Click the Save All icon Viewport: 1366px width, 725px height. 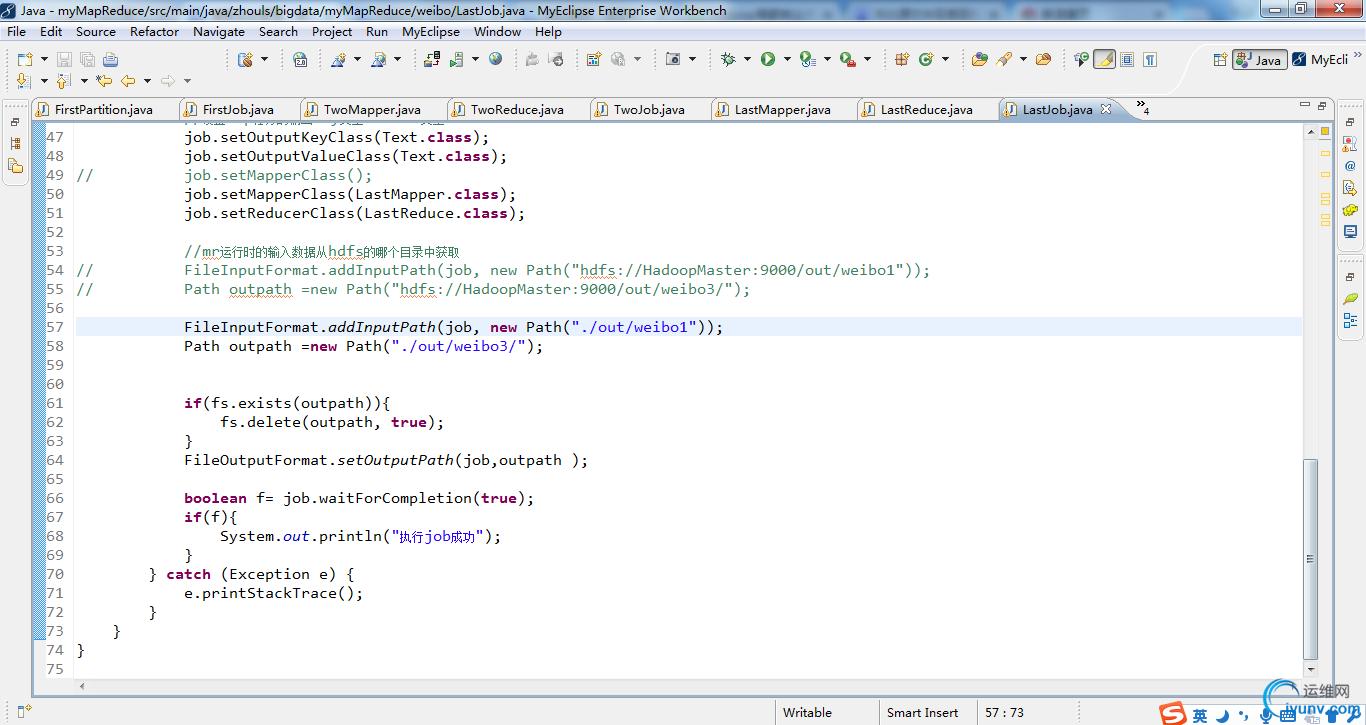[87, 60]
